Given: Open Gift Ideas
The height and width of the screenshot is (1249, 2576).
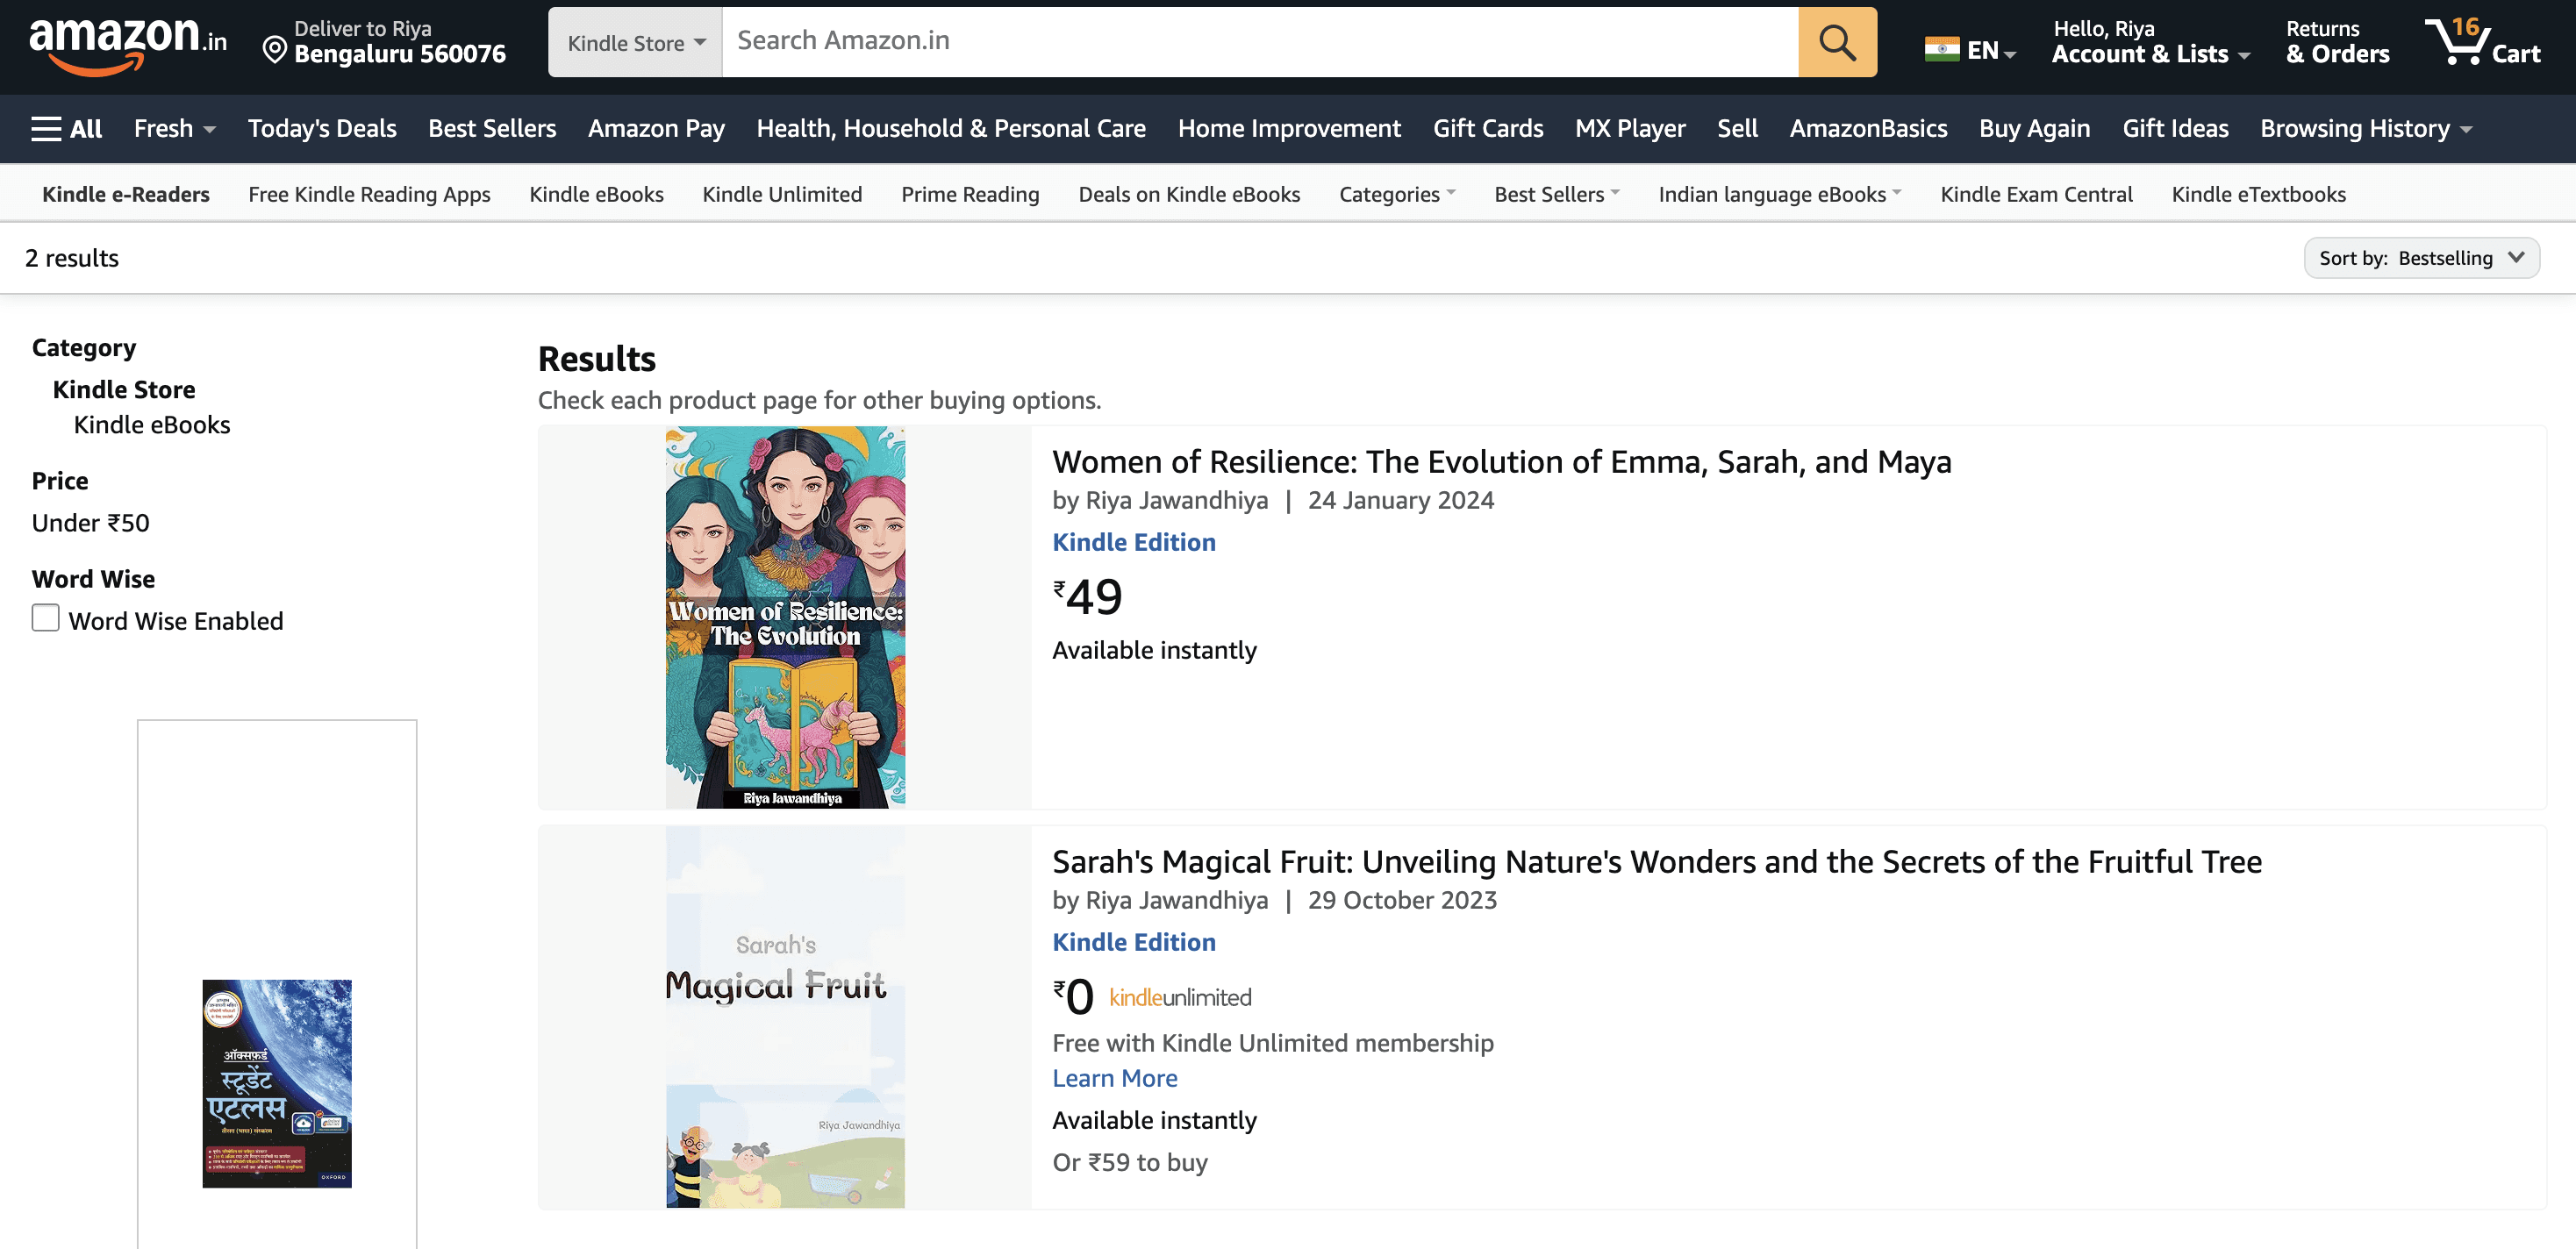Looking at the screenshot, I should point(2175,129).
